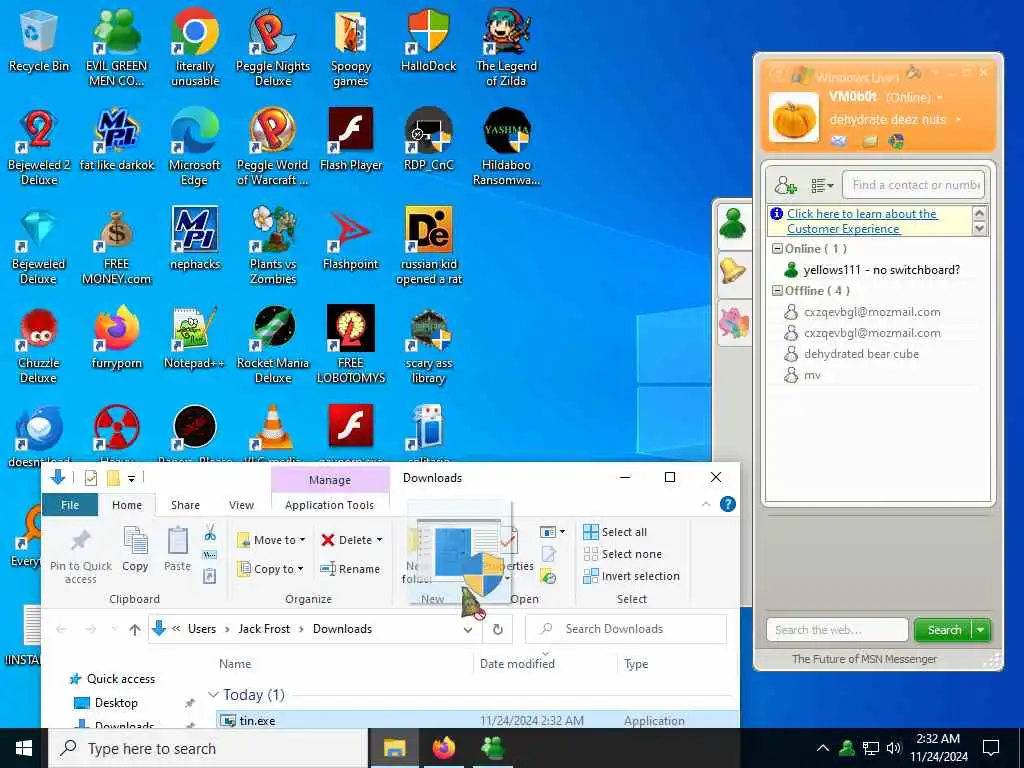
Task: Open the Copy to dropdown
Action: (270, 569)
